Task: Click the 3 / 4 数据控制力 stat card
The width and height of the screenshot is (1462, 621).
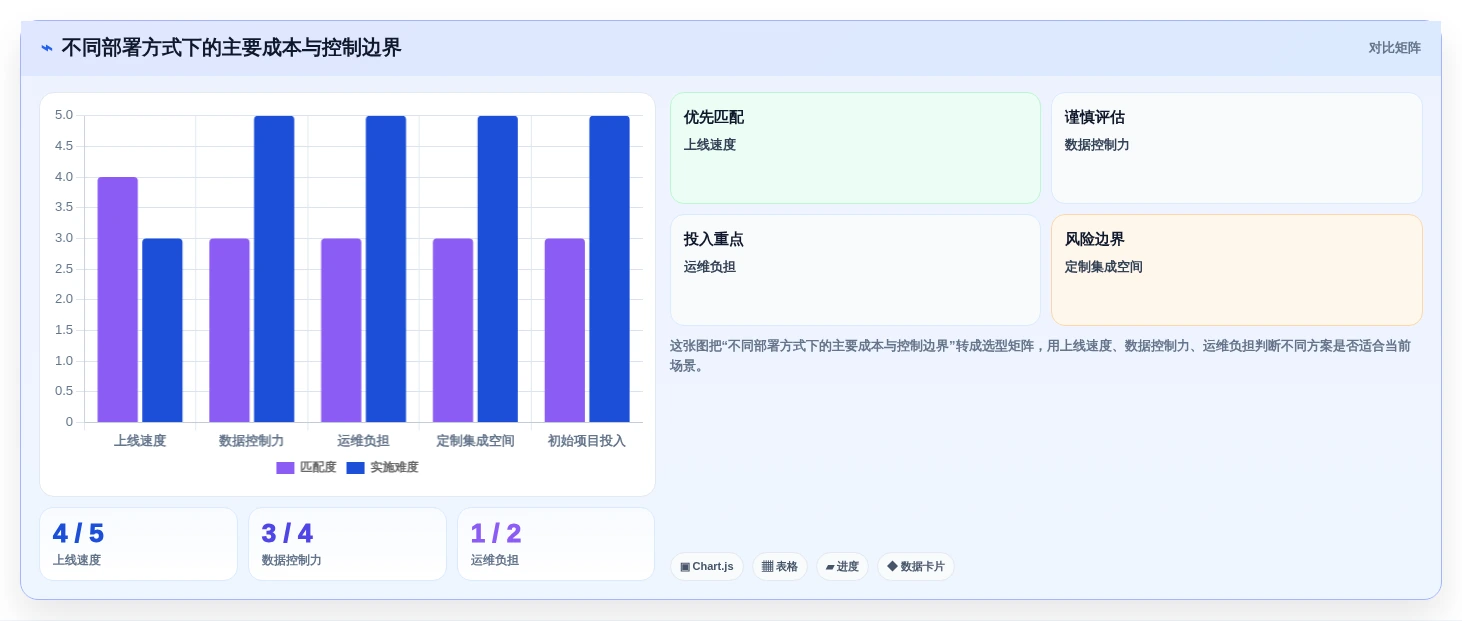Action: click(347, 544)
